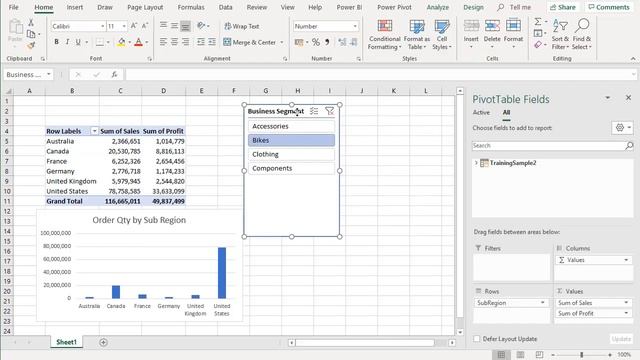Open the File tab
Image resolution: width=640 pixels, height=360 pixels.
pyautogui.click(x=13, y=7)
